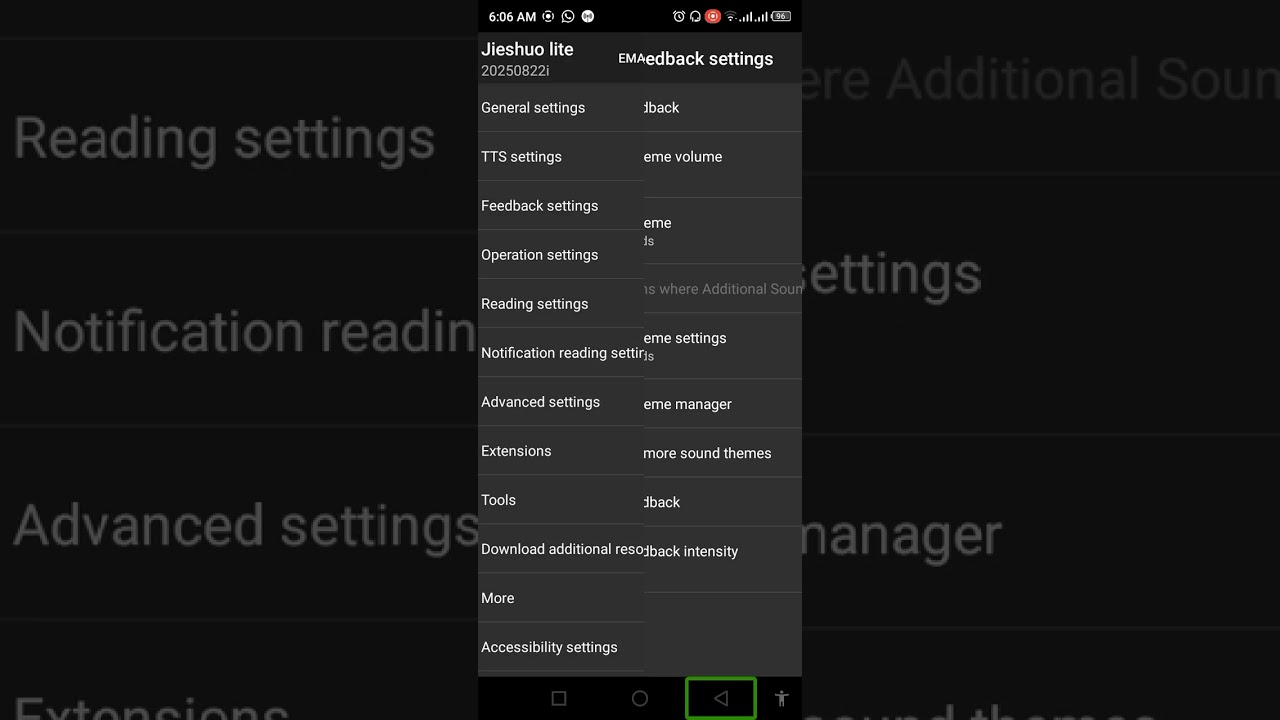The image size is (1280, 720).
Task: Open TTS settings
Action: coord(560,157)
